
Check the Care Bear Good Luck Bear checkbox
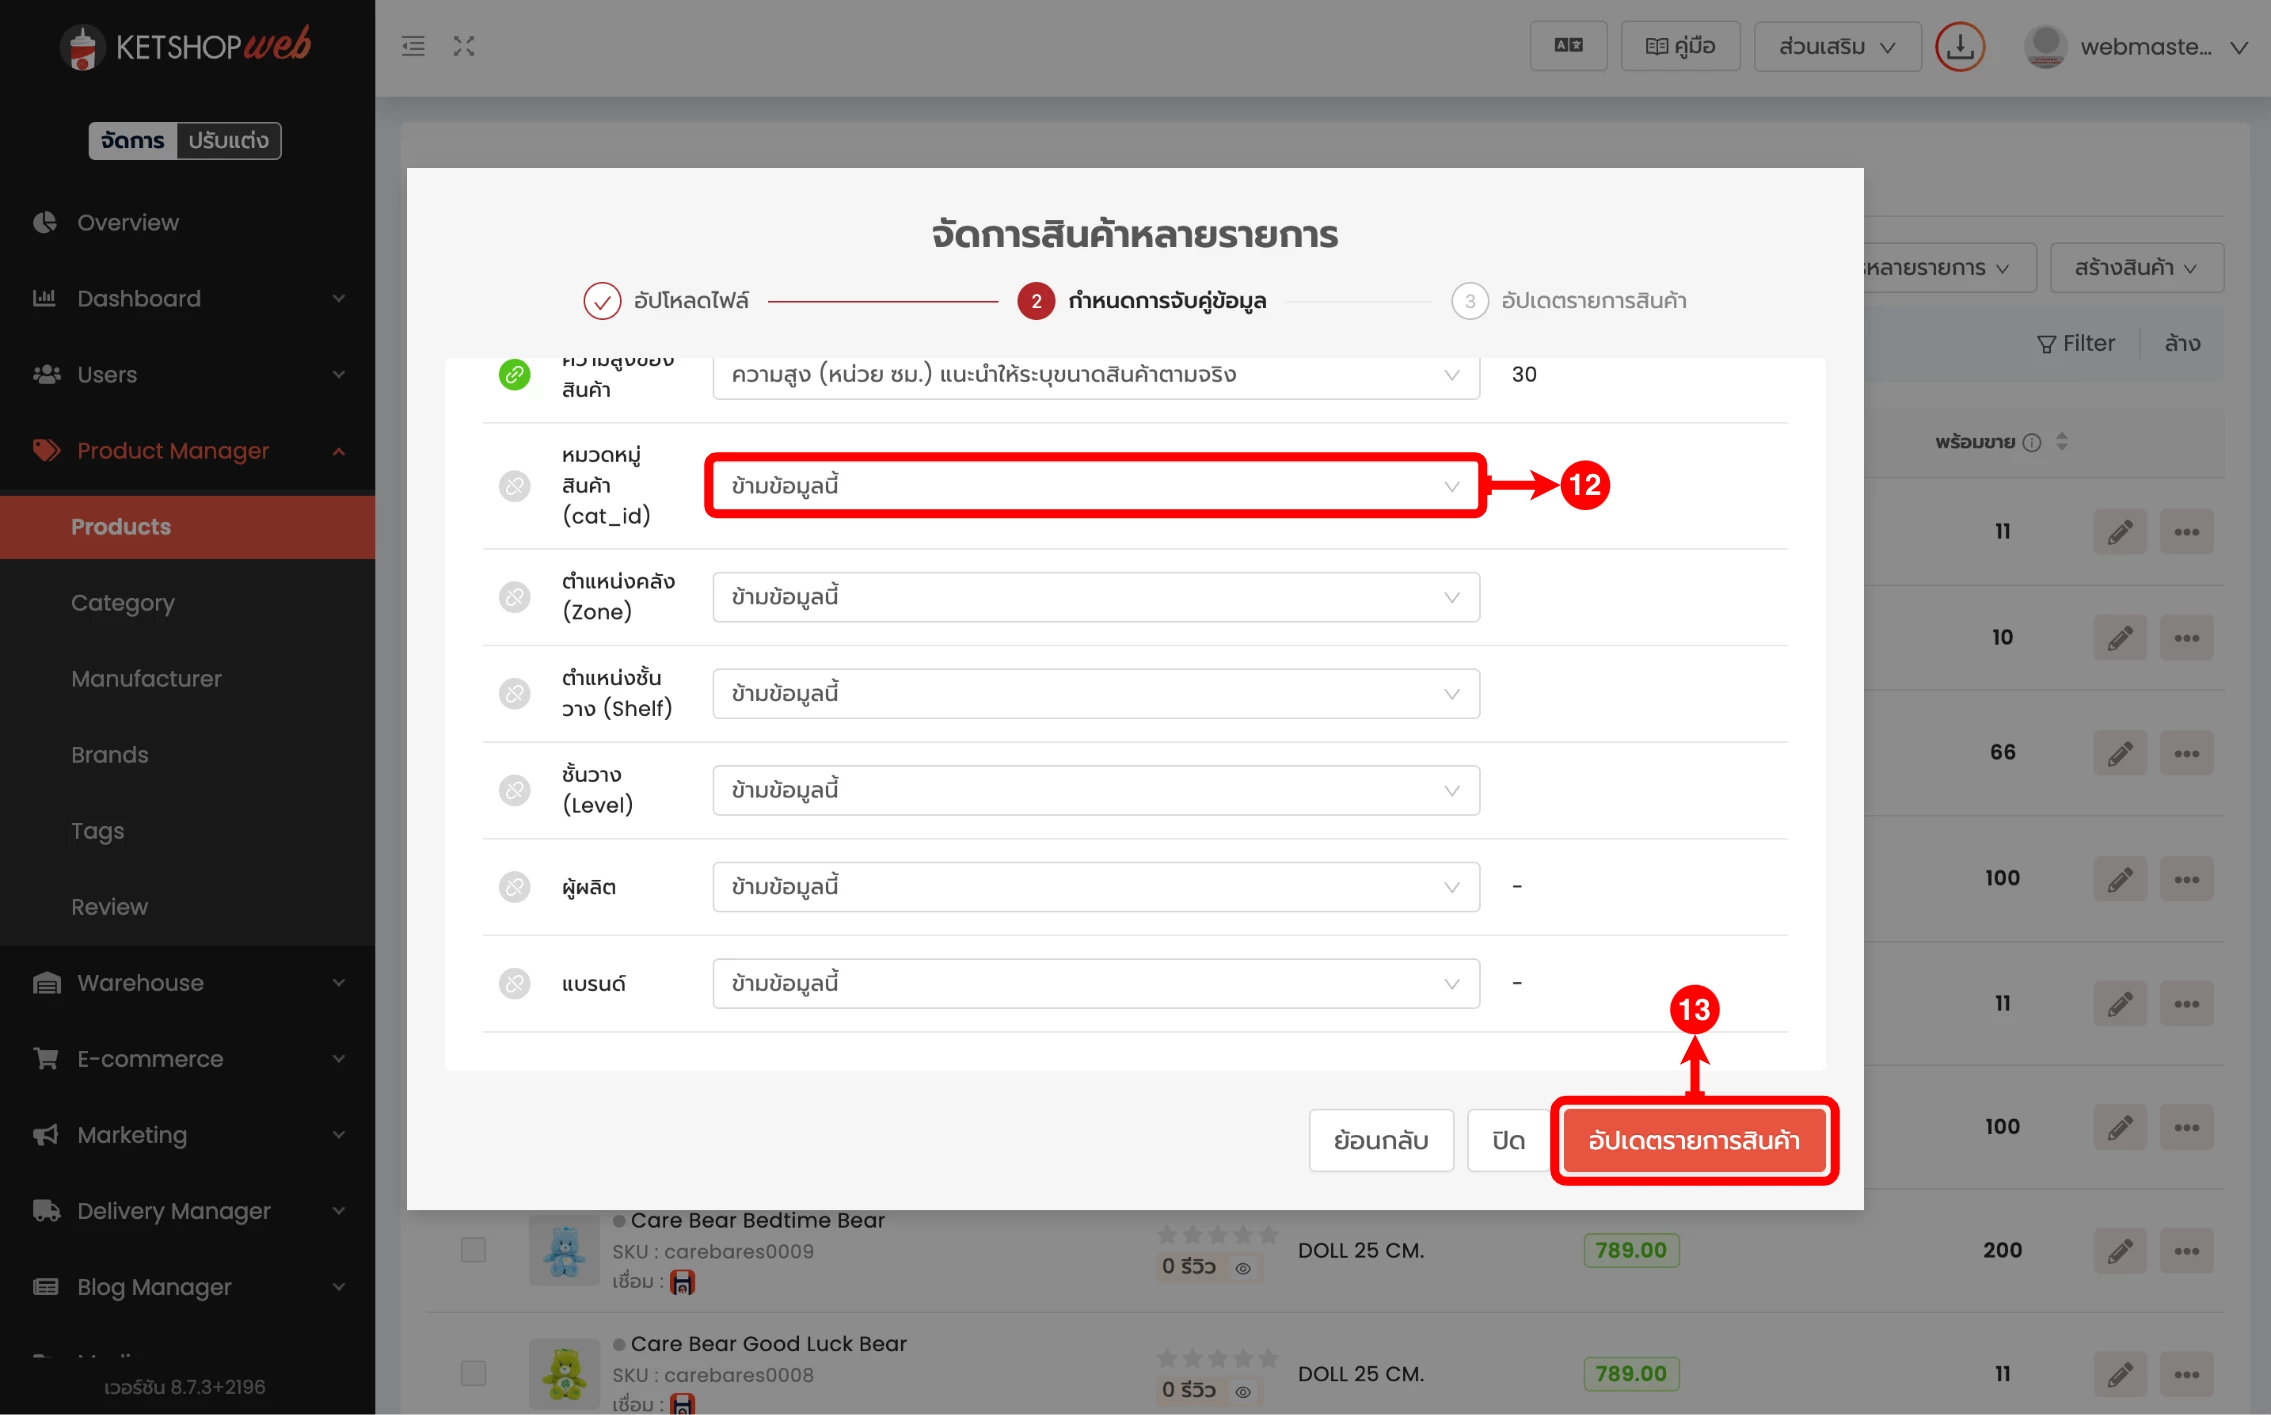point(473,1373)
